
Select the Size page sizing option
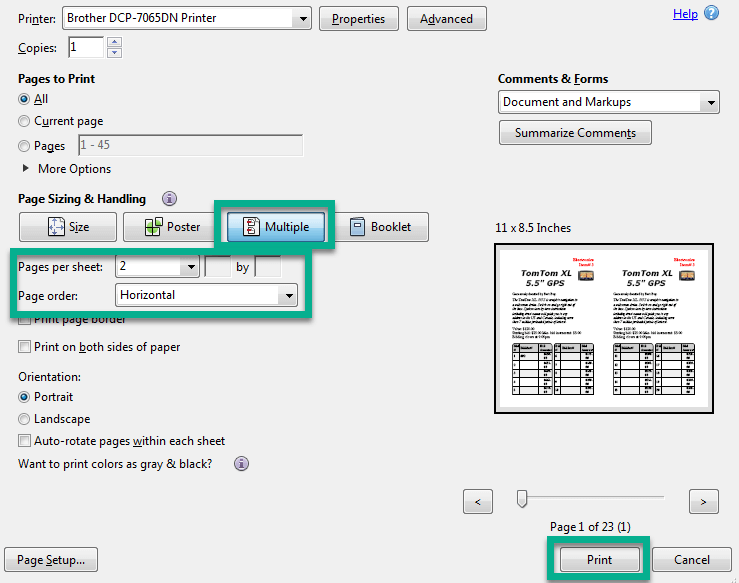pos(68,227)
